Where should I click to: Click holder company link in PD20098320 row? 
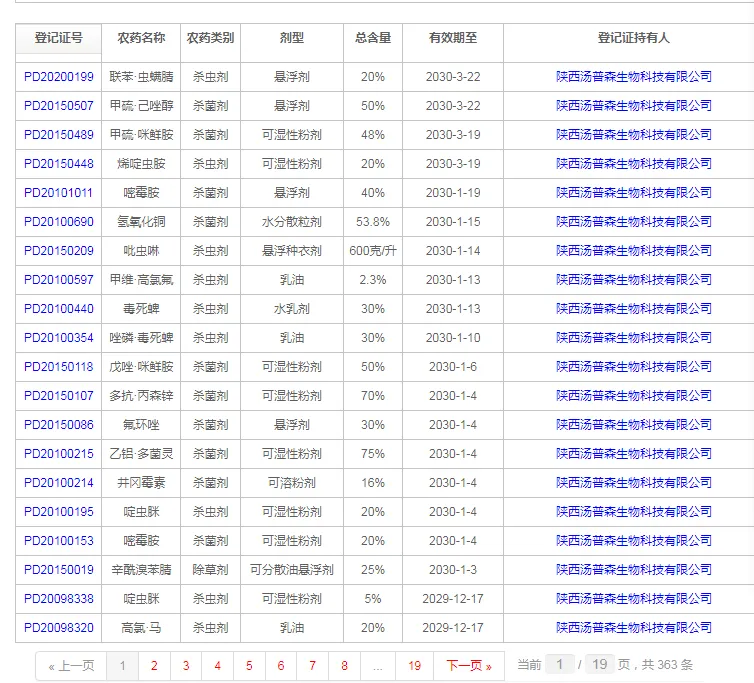tap(633, 628)
